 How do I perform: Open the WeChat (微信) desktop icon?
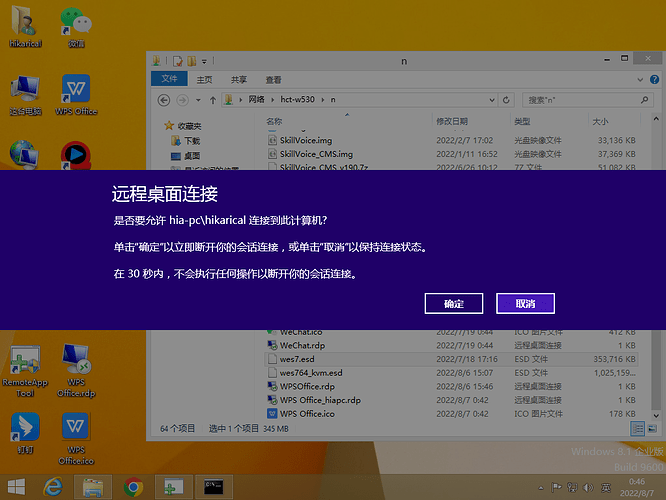tap(76, 27)
